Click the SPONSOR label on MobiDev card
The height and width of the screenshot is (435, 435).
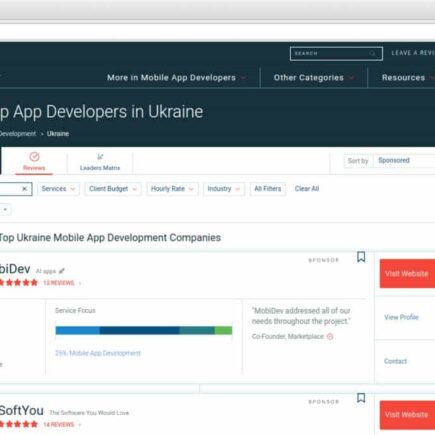click(x=324, y=260)
